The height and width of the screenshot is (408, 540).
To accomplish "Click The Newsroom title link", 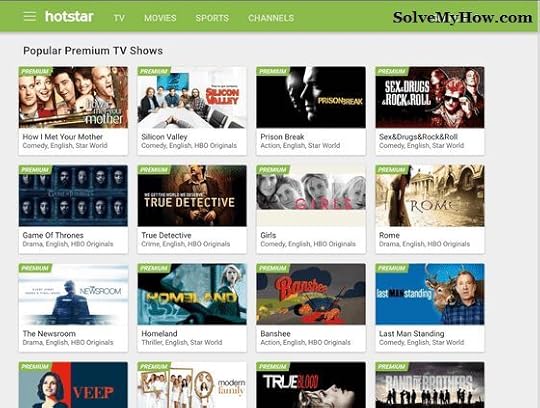I will click(x=49, y=334).
